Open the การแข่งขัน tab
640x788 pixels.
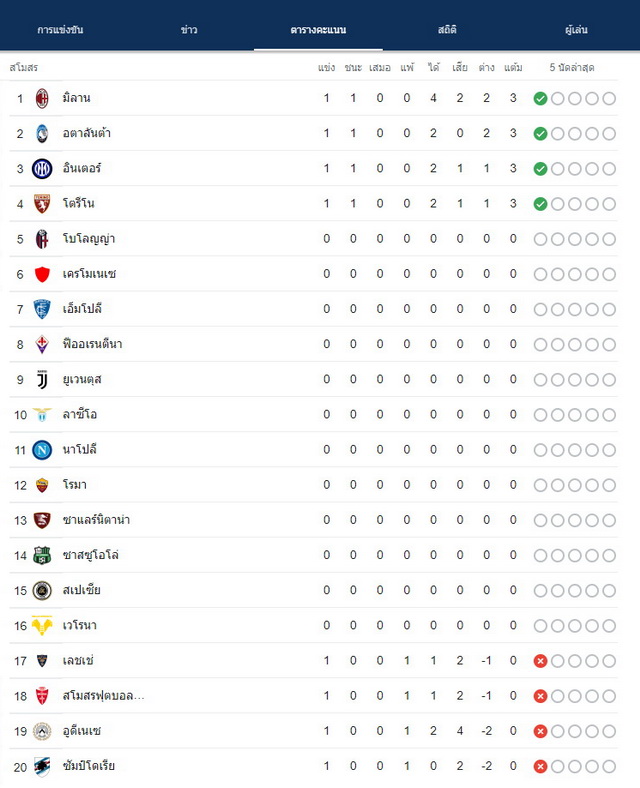pos(60,30)
